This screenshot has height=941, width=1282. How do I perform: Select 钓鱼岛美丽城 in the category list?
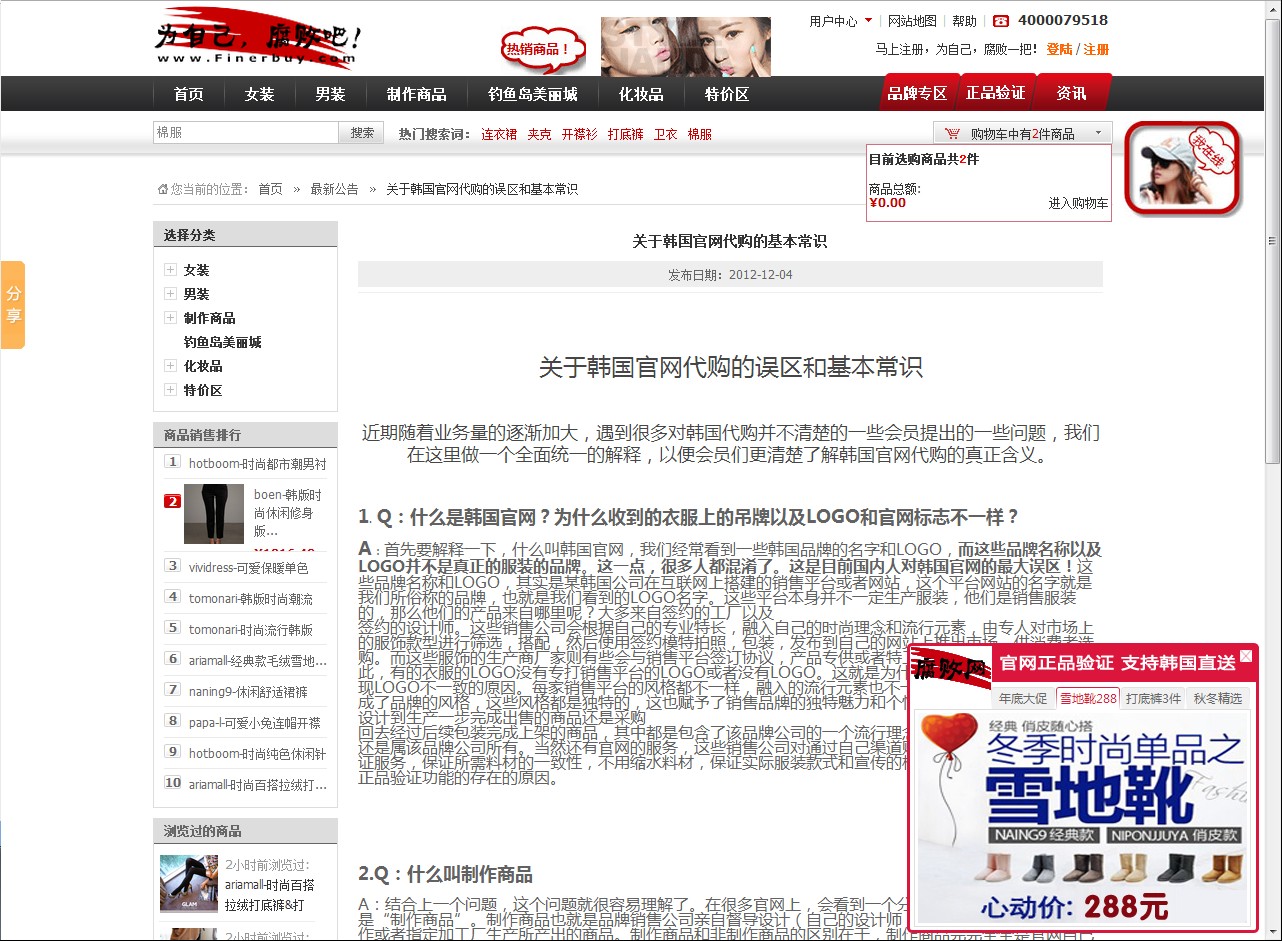click(x=222, y=342)
